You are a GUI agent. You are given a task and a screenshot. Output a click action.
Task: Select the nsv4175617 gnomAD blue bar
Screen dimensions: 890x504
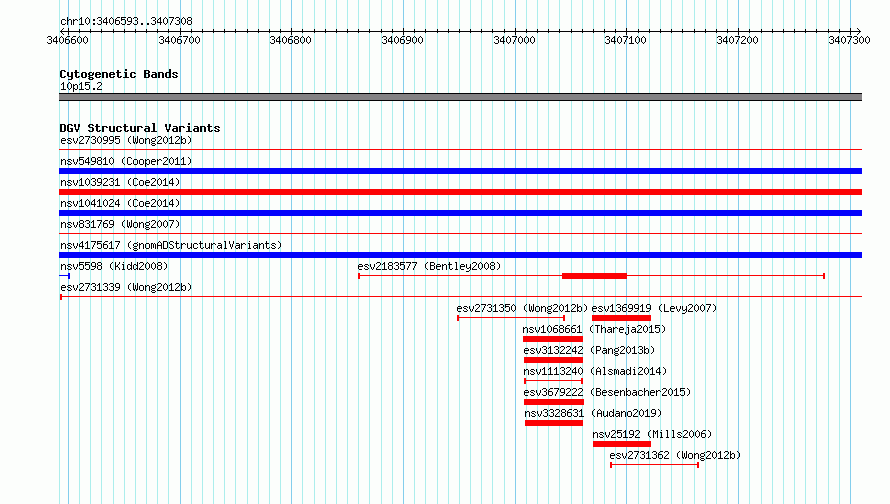[x=460, y=255]
